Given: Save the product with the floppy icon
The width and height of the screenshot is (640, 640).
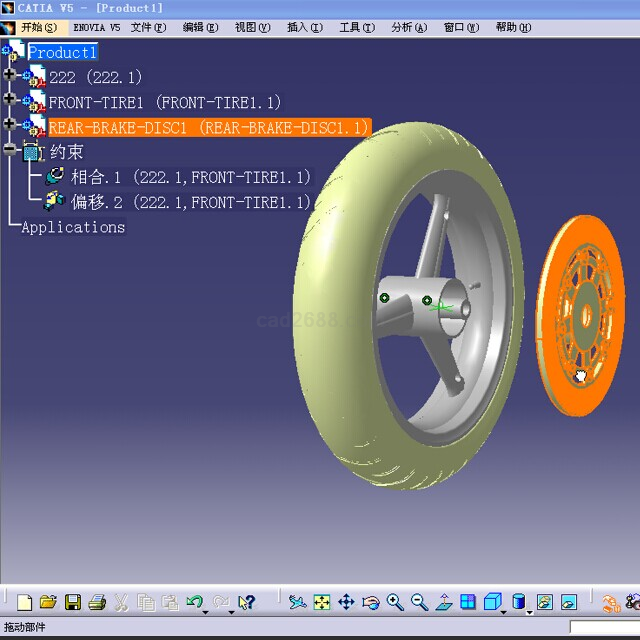Looking at the screenshot, I should pyautogui.click(x=72, y=602).
